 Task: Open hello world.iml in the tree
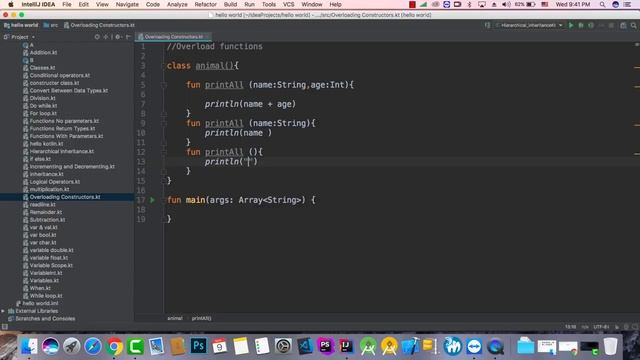(x=40, y=303)
